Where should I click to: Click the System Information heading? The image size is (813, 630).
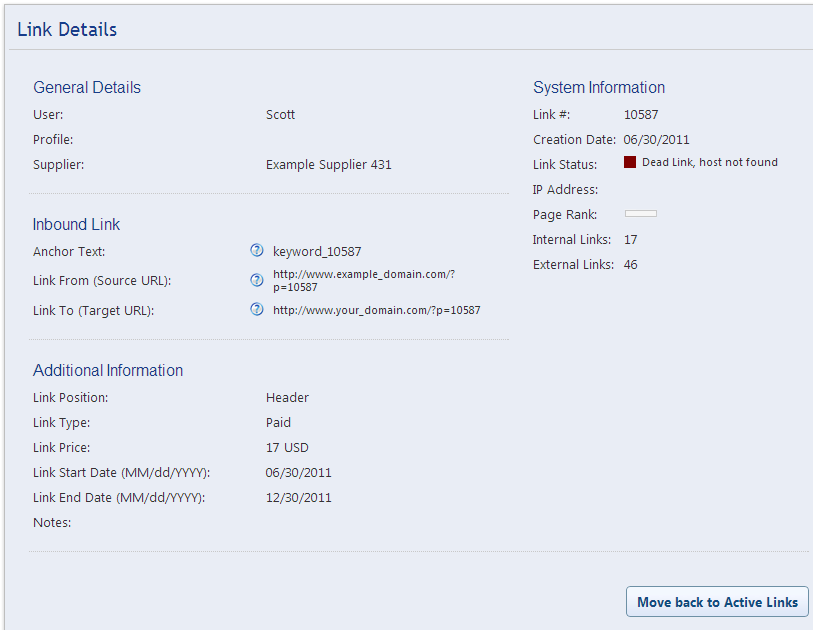click(x=599, y=88)
